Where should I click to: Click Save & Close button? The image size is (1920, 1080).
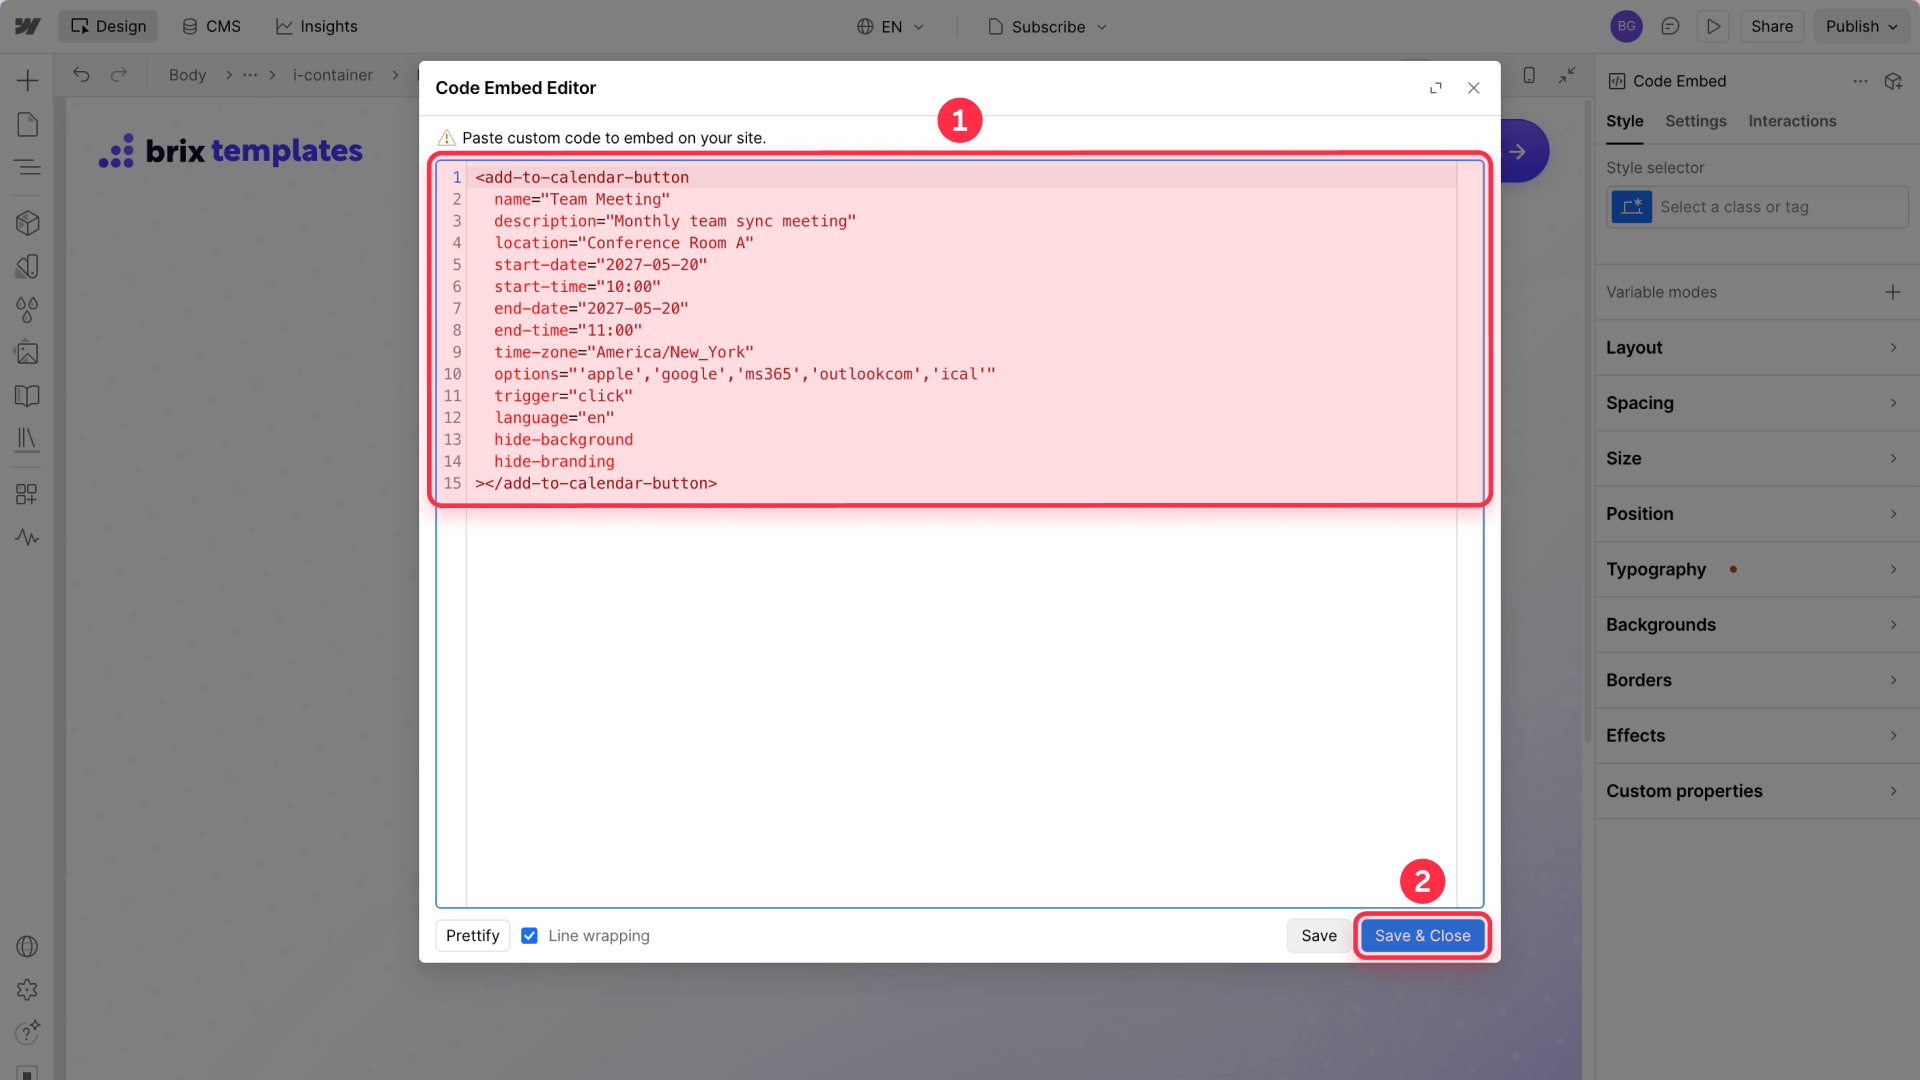click(x=1422, y=936)
